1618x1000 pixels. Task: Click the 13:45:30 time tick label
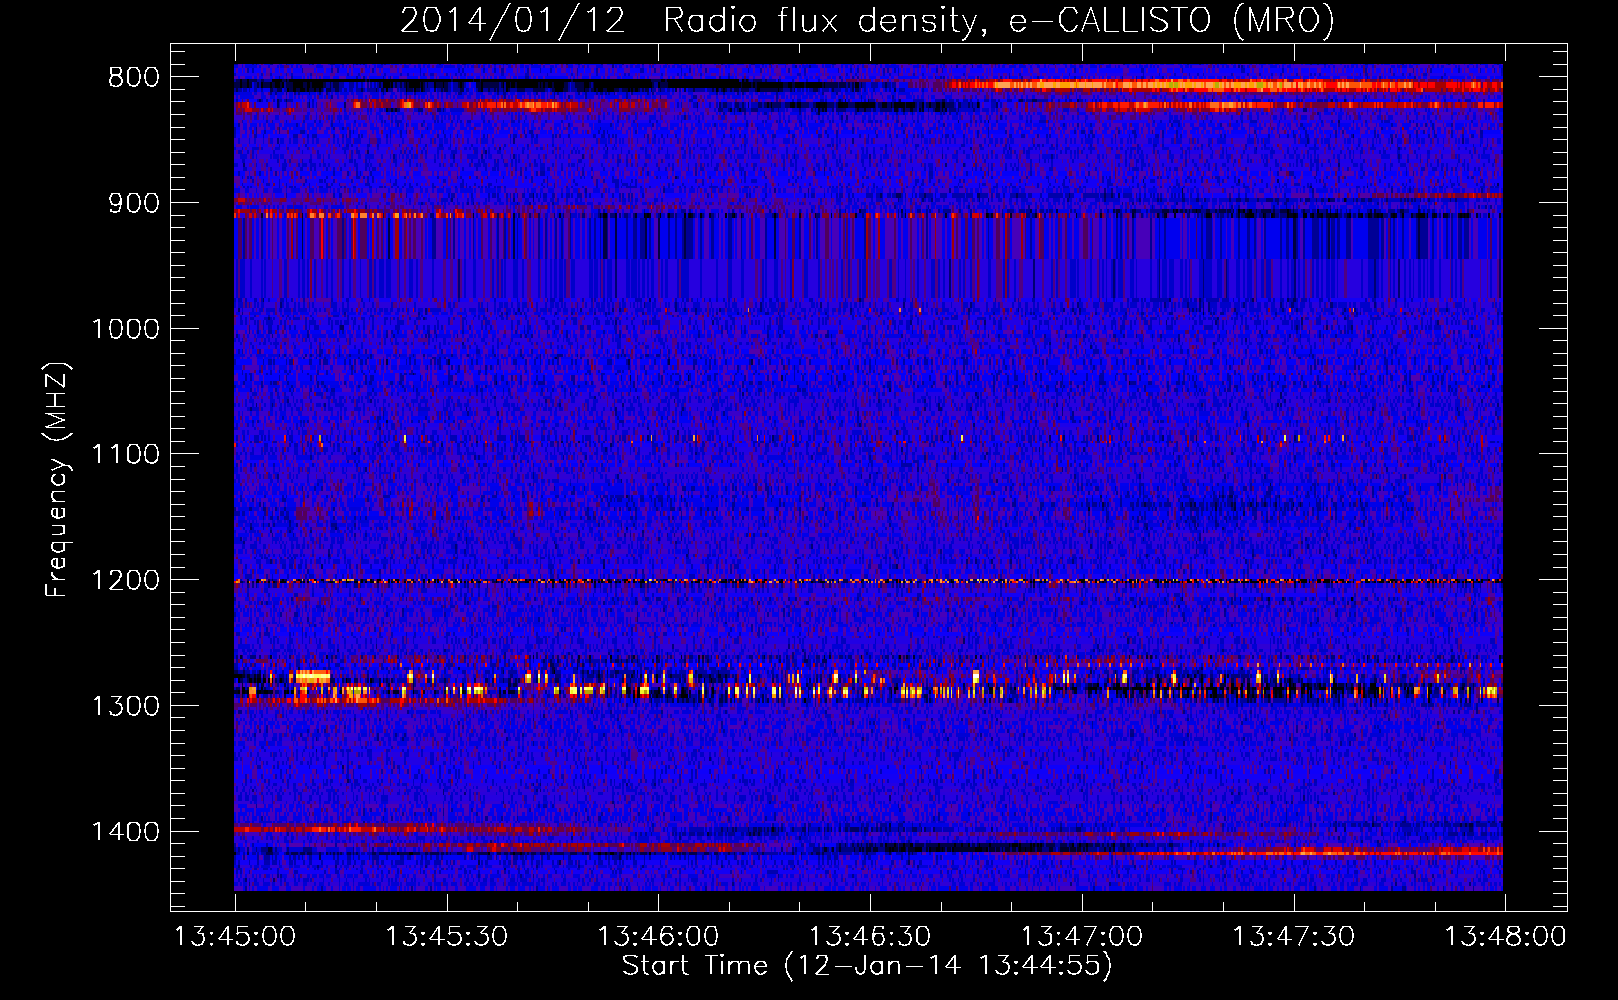coord(447,937)
